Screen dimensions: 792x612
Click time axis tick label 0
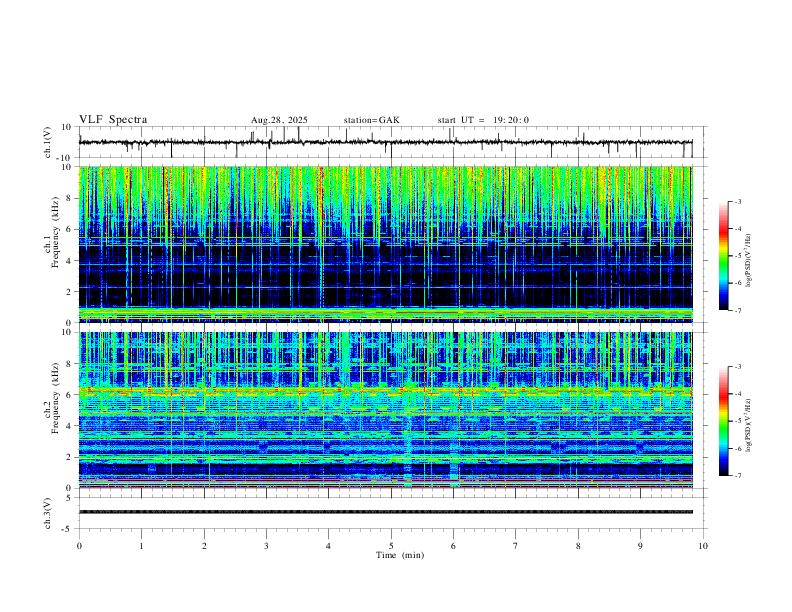(x=79, y=546)
